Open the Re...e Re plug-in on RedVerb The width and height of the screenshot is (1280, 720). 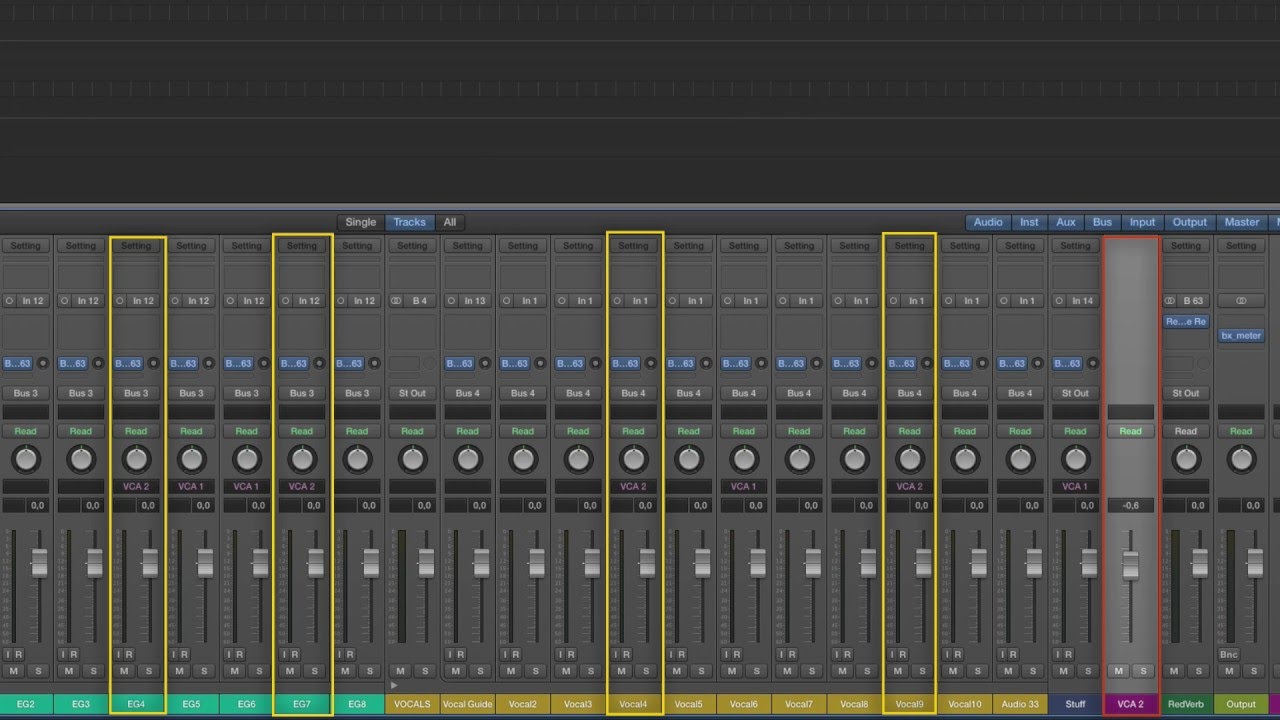[1186, 322]
